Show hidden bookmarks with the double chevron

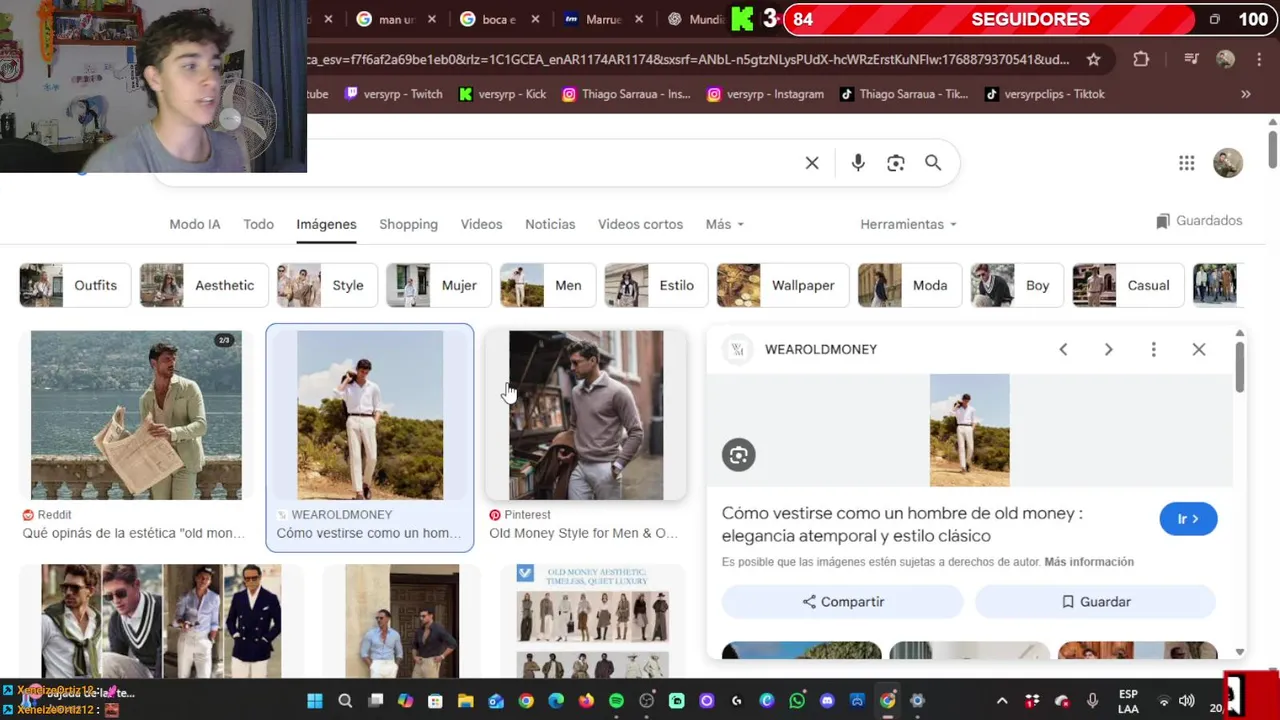[1246, 94]
